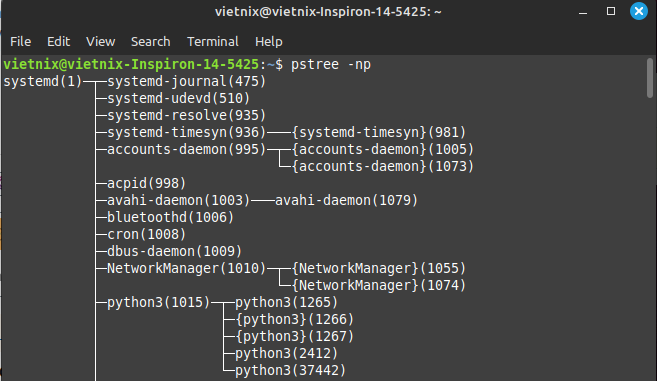Screen dimensions: 657x381
Task: Click the green prompt vietnix@vietnix-Inspiron-14-5425
Action: pyautogui.click(x=131, y=65)
